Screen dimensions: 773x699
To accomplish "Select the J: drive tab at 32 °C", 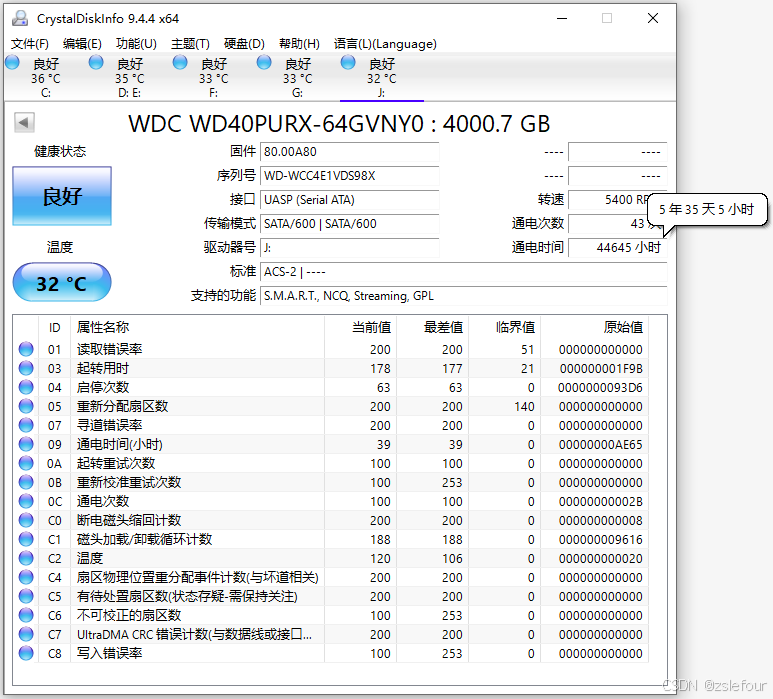I will tap(382, 77).
